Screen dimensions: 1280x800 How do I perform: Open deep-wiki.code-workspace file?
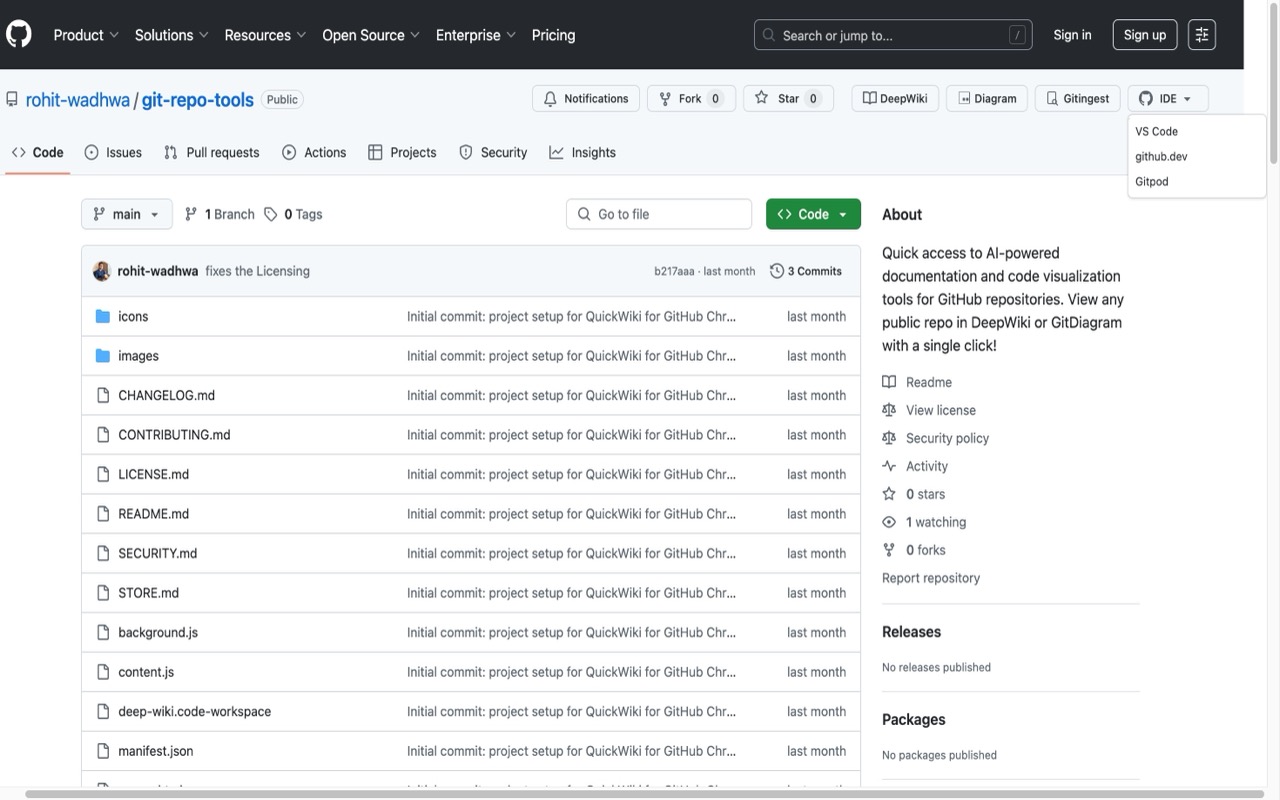(x=195, y=712)
